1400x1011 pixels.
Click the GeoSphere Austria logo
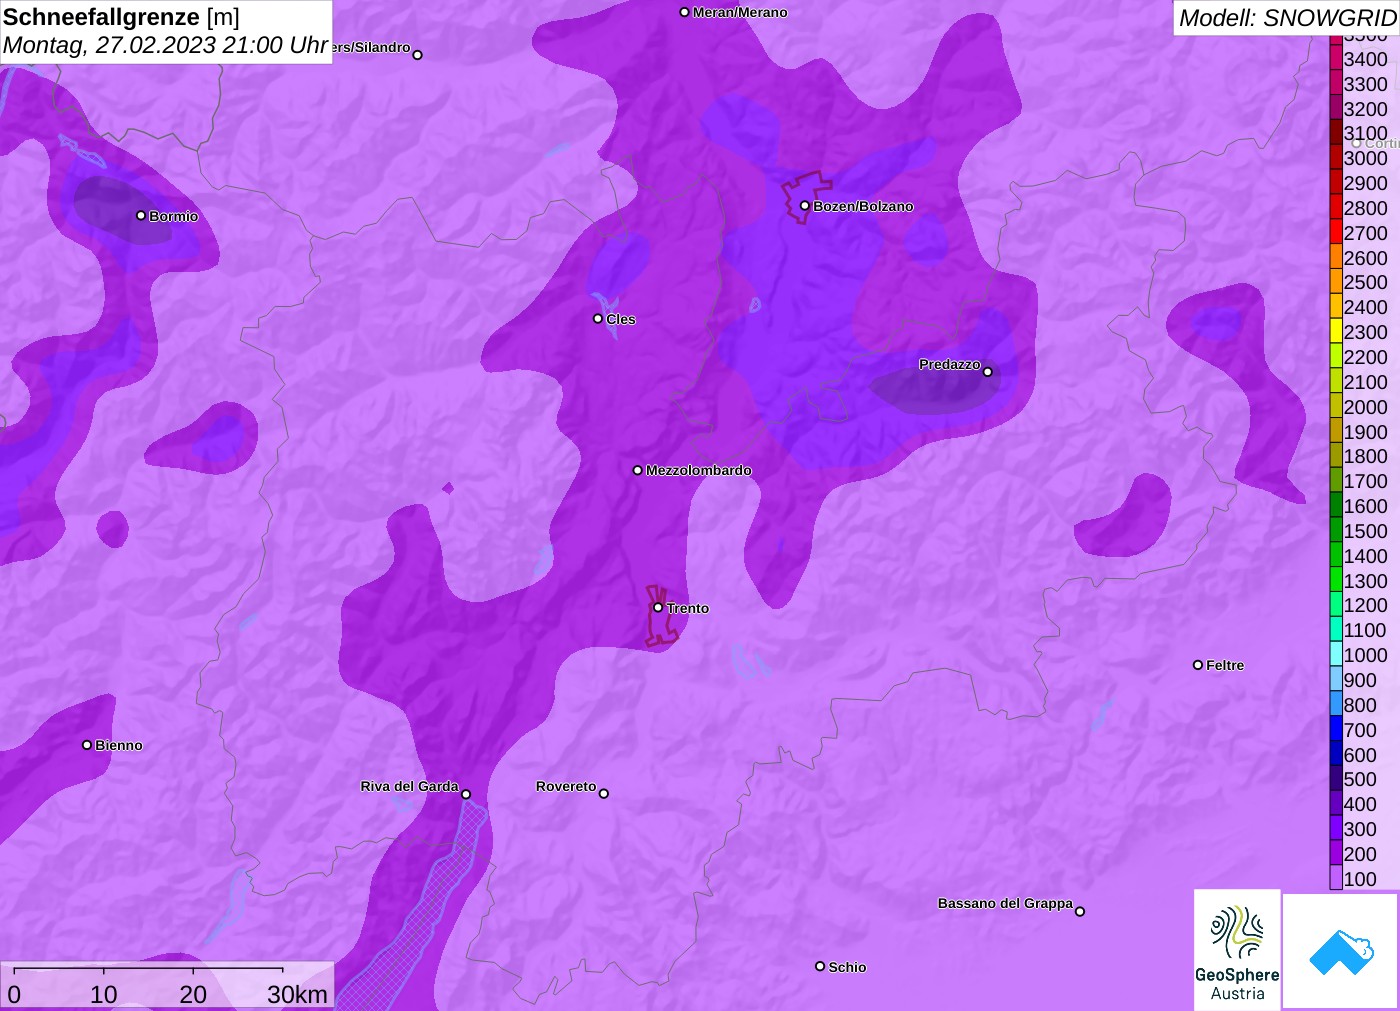click(x=1237, y=950)
